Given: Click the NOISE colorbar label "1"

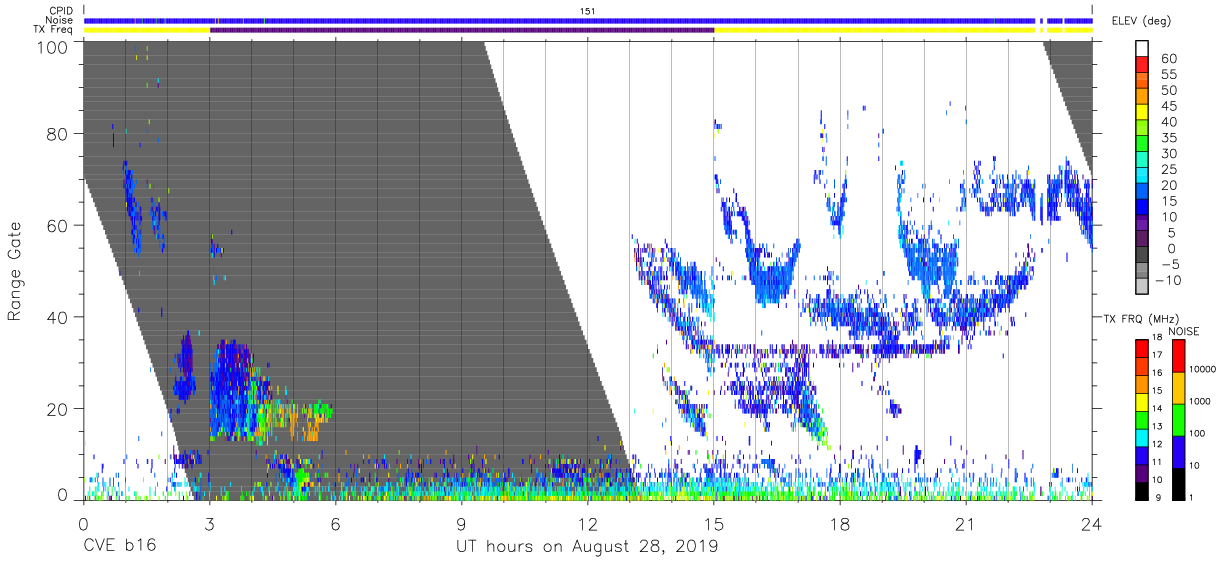Looking at the screenshot, I should [1193, 496].
